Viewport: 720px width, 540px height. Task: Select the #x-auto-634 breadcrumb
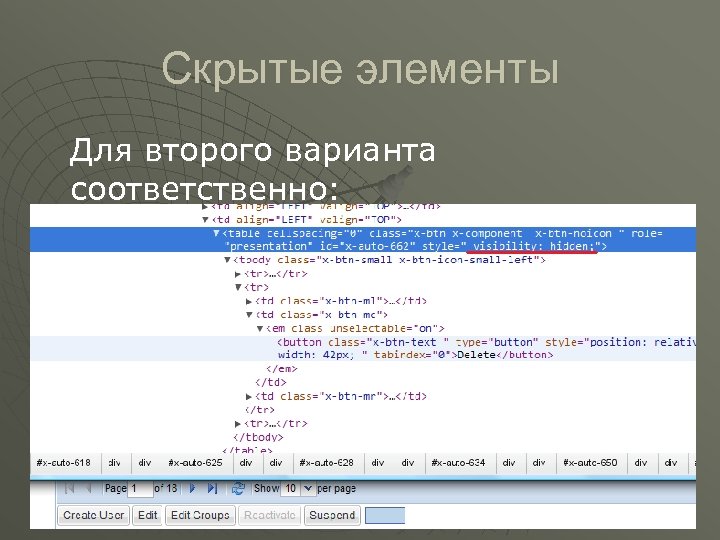[458, 462]
